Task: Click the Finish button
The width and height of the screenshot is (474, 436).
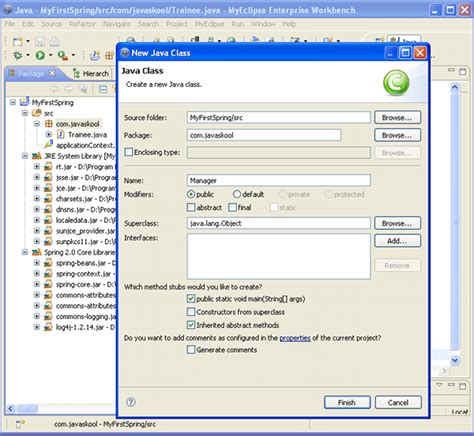Action: pyautogui.click(x=347, y=402)
